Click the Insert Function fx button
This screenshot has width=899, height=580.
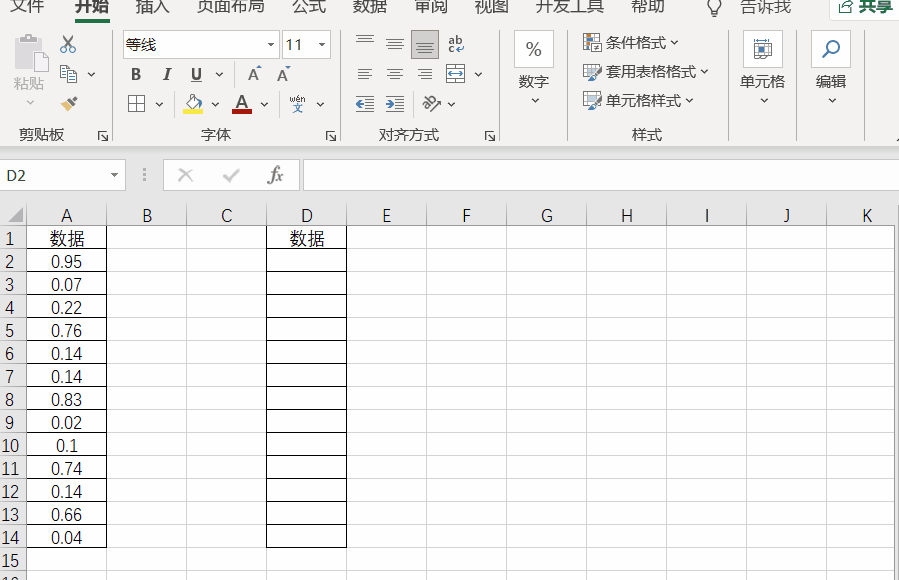coord(275,175)
